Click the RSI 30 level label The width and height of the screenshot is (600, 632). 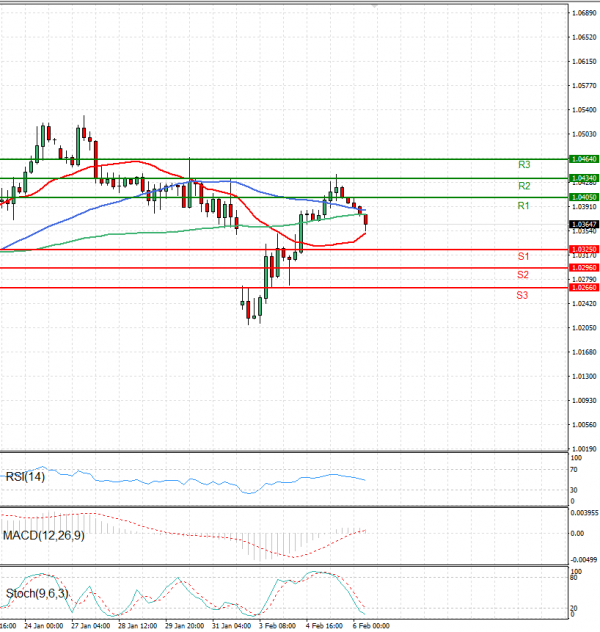pos(574,490)
